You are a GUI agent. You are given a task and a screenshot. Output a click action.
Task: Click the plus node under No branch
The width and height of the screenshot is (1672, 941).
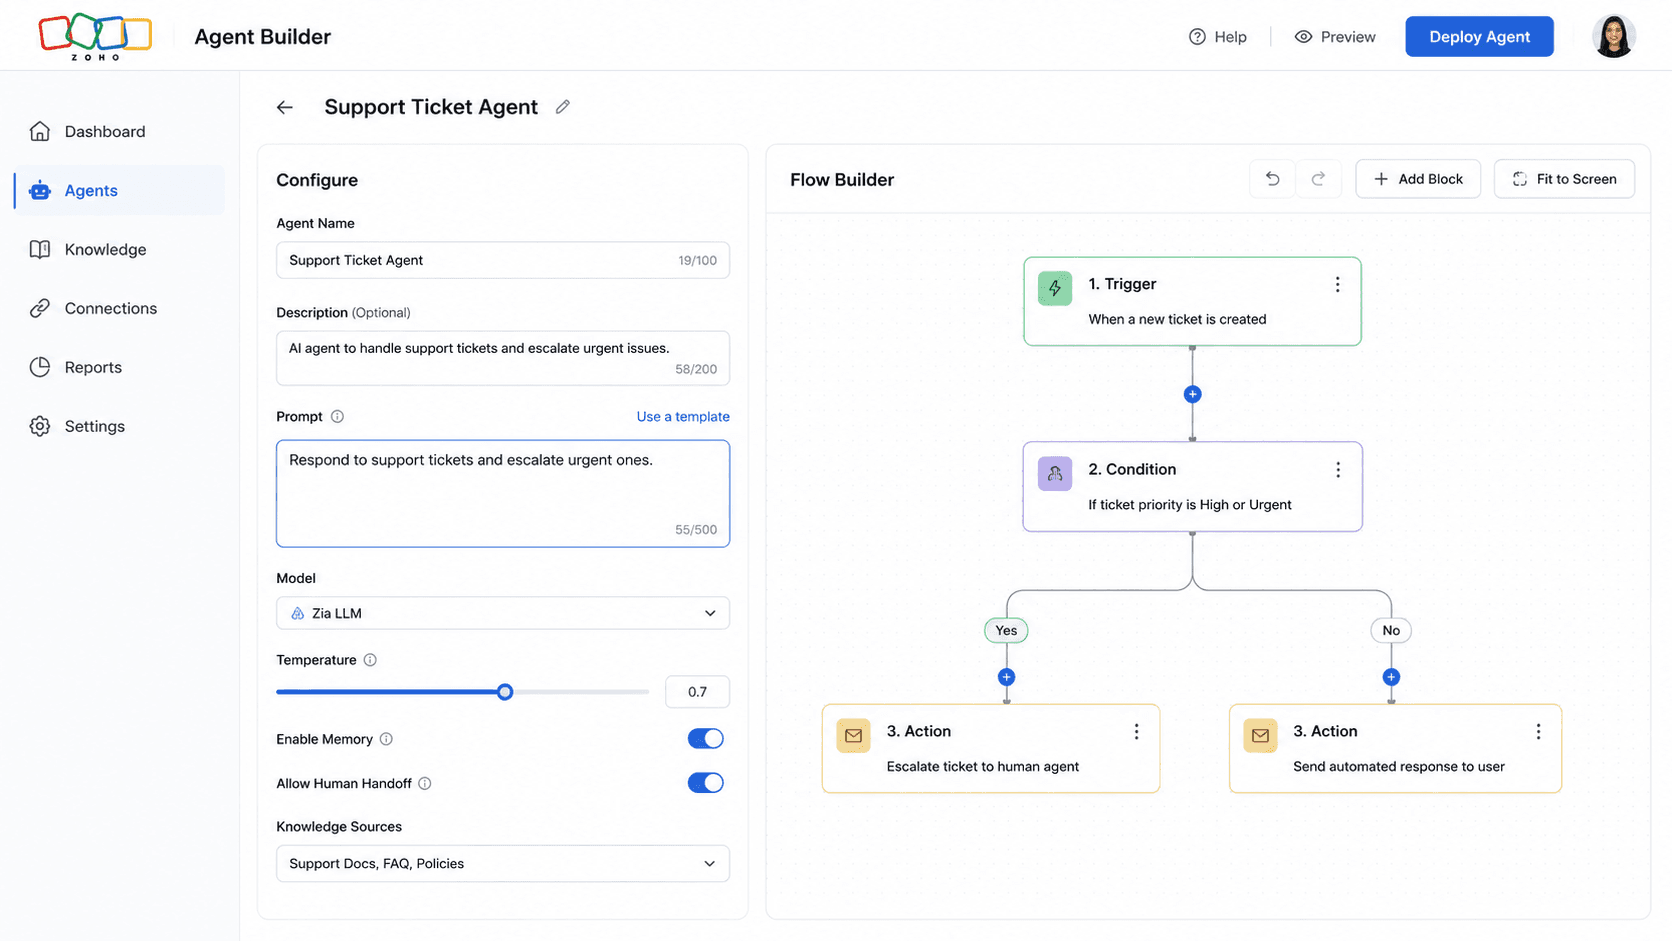click(x=1391, y=677)
